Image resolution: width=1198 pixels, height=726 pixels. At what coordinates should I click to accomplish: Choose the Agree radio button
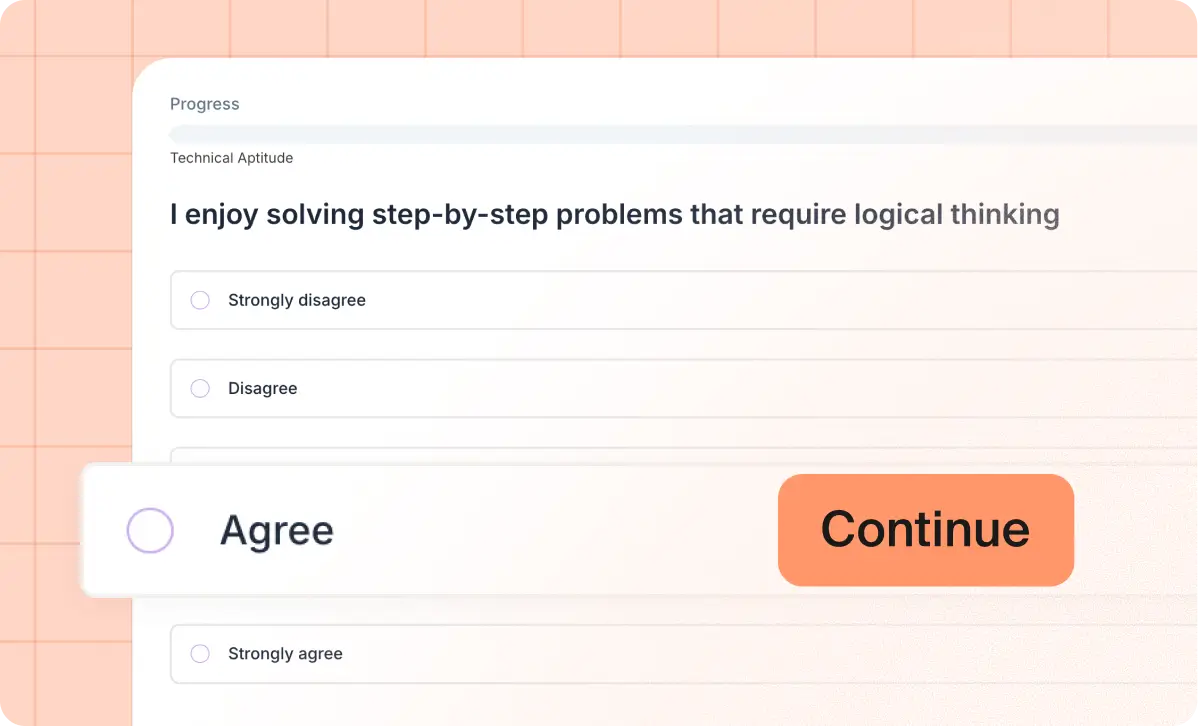click(150, 530)
